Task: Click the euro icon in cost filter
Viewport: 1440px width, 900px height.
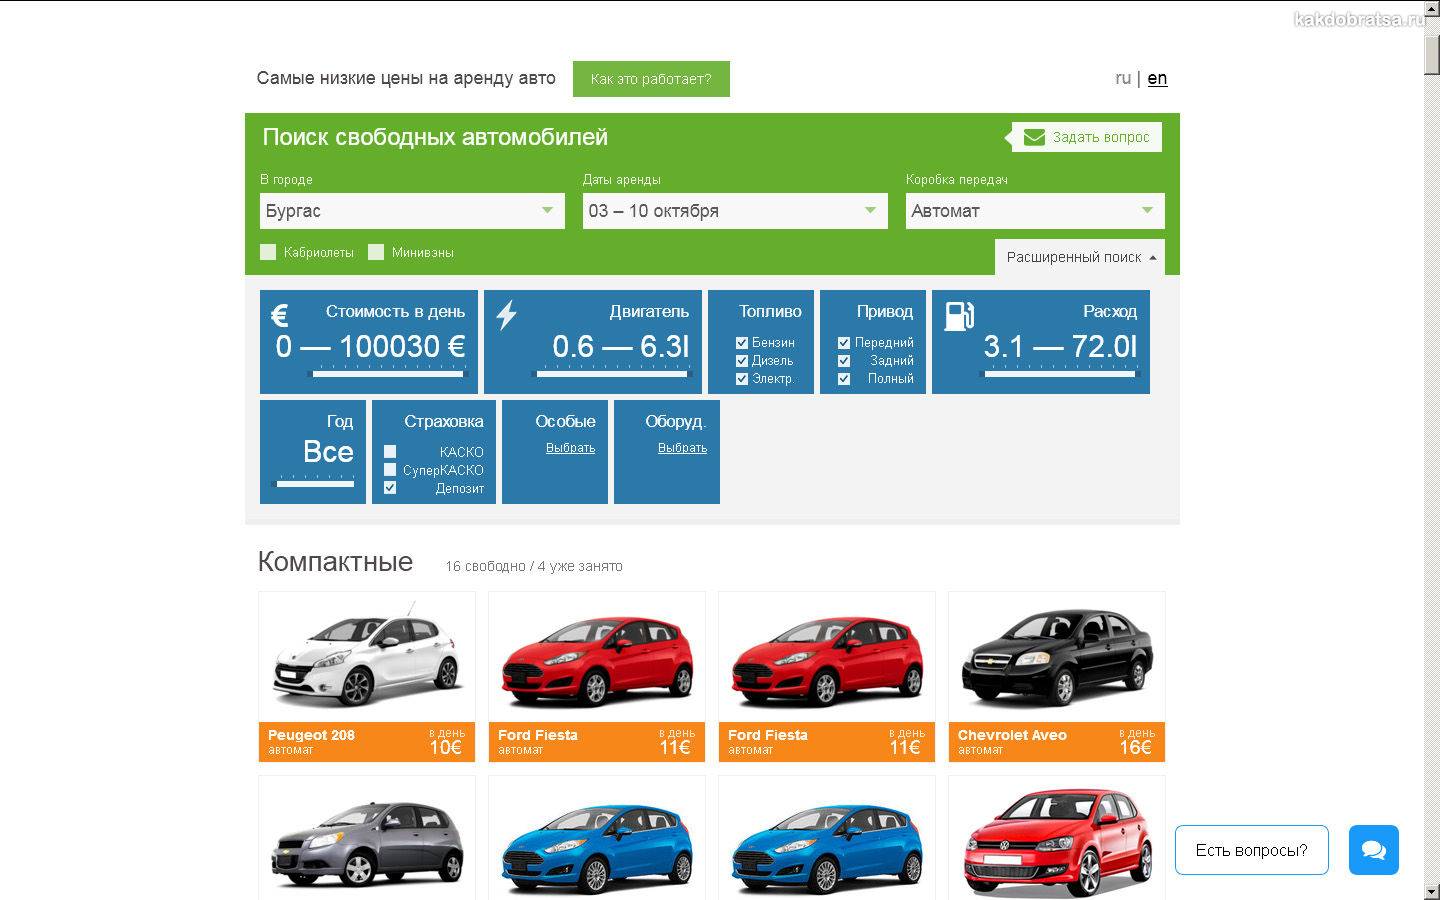Action: pyautogui.click(x=280, y=316)
